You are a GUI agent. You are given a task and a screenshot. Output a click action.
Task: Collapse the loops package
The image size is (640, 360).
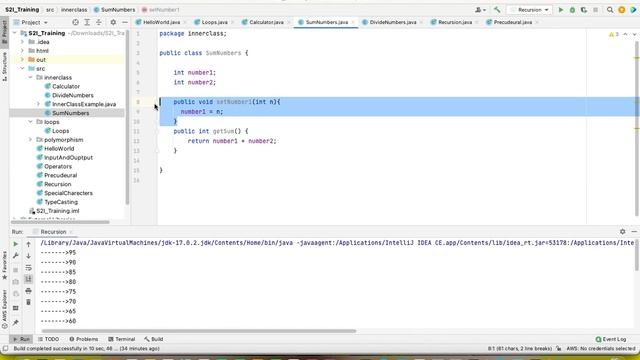30,122
